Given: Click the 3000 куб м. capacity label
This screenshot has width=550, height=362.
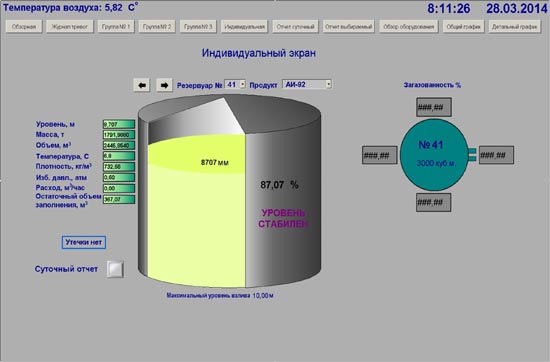Looking at the screenshot, I should tap(436, 163).
